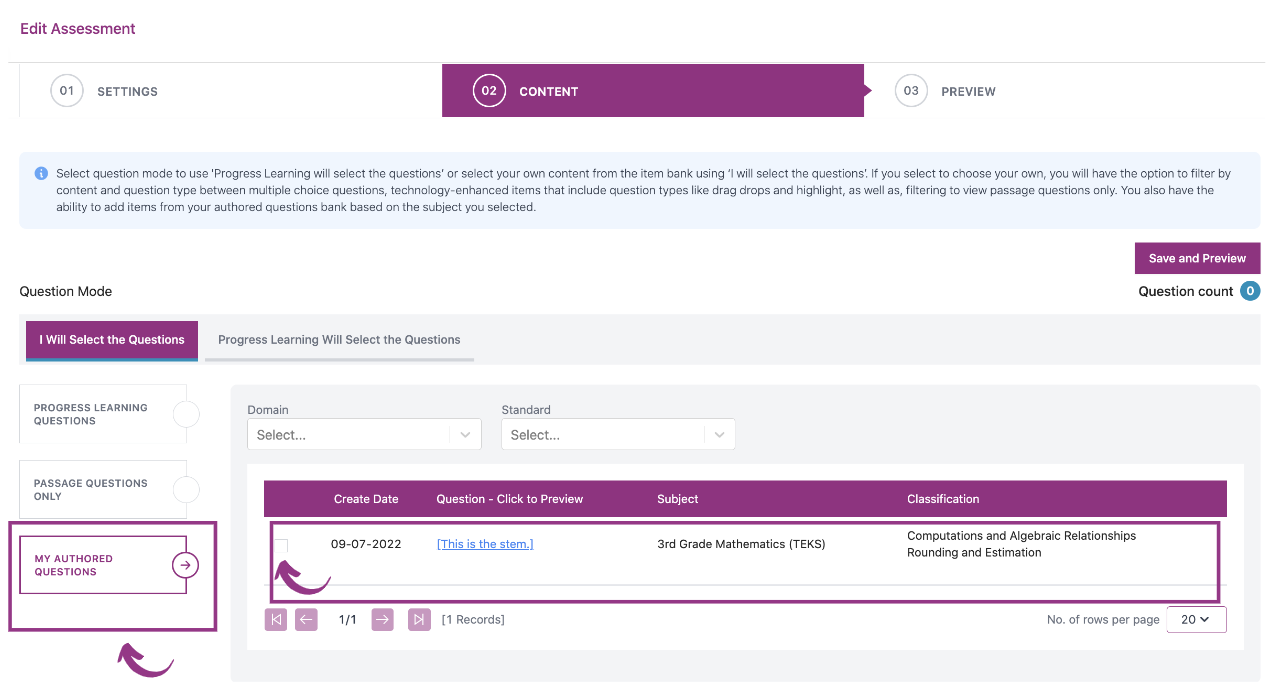Toggle the Progress Learning Questions circle
The image size is (1280, 690).
(186, 414)
